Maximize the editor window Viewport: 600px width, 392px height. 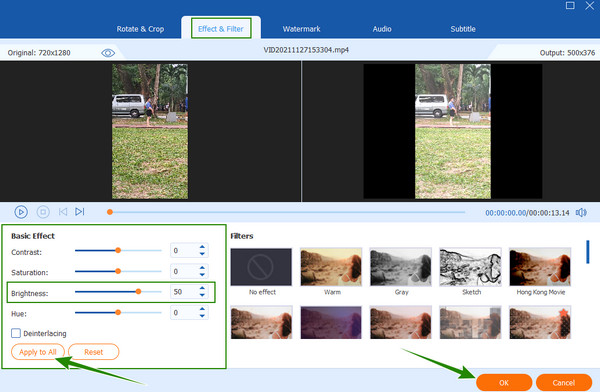[x=570, y=5]
